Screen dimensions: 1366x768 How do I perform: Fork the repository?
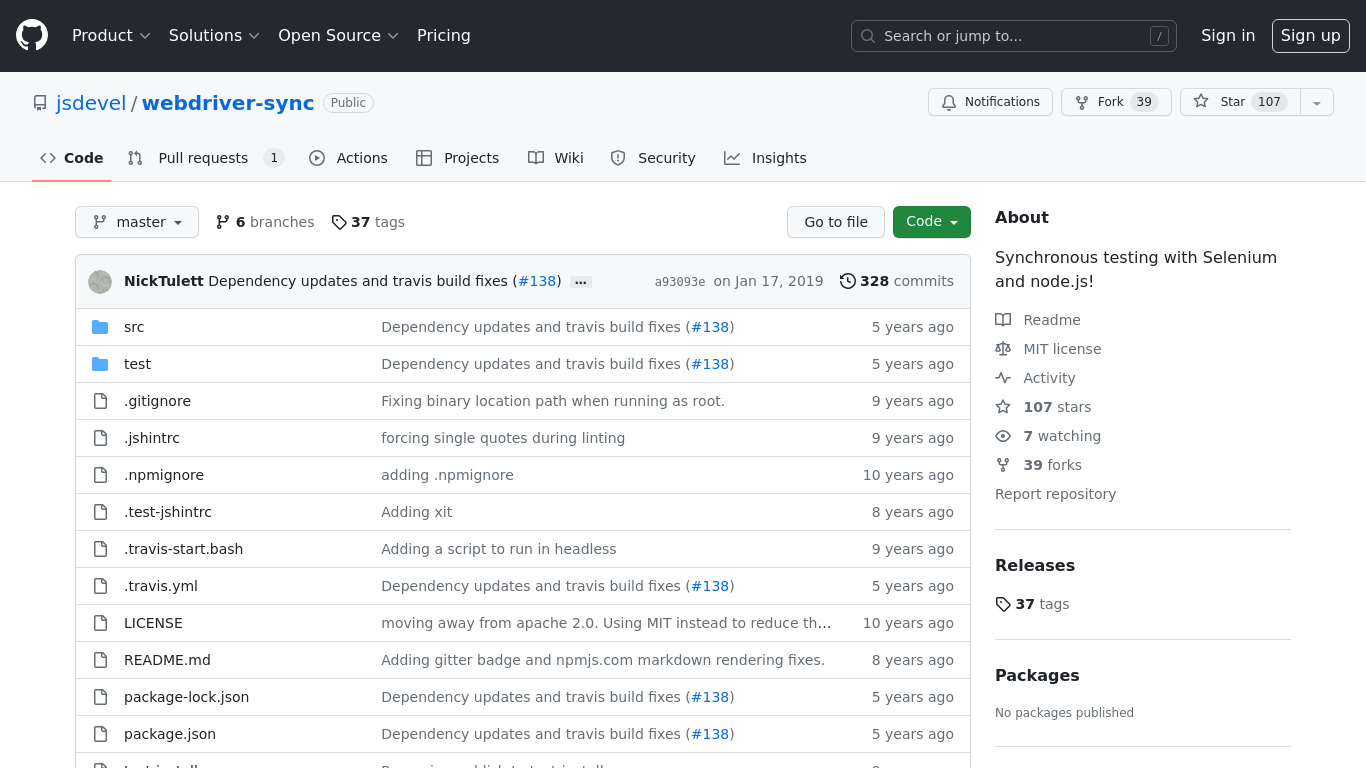(x=1116, y=102)
